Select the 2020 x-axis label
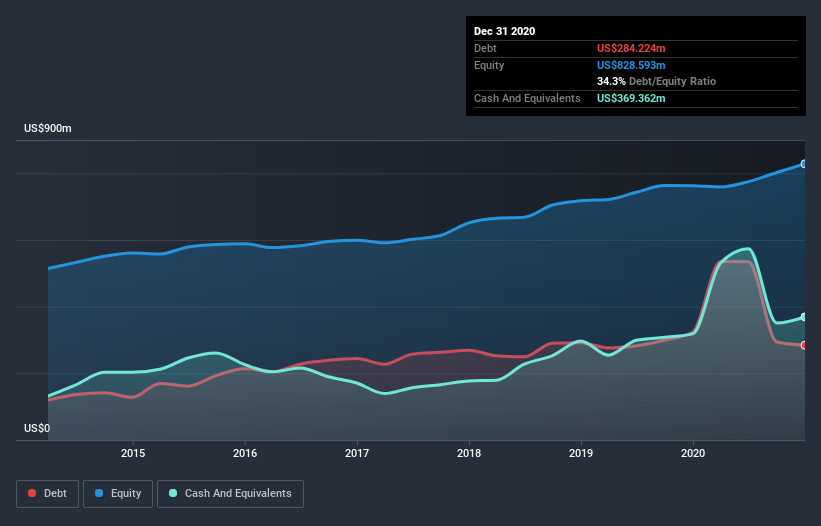Viewport: 821px width, 526px height. (693, 453)
